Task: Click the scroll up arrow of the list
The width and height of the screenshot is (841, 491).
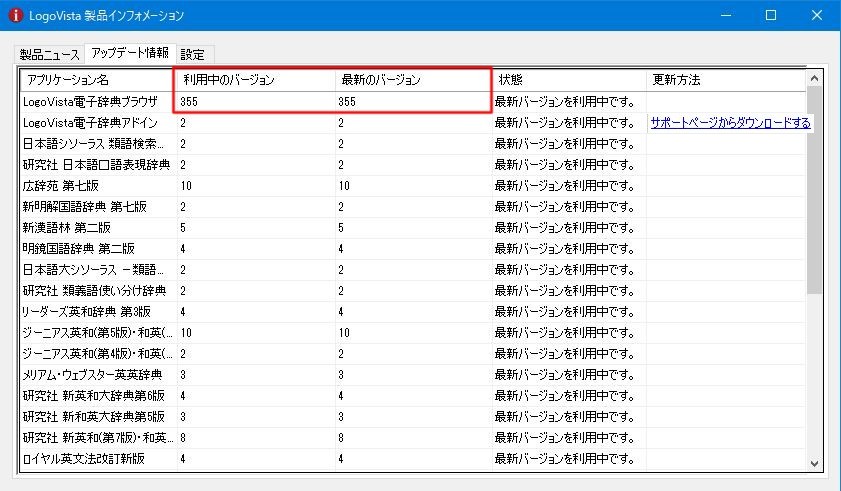Action: (814, 78)
